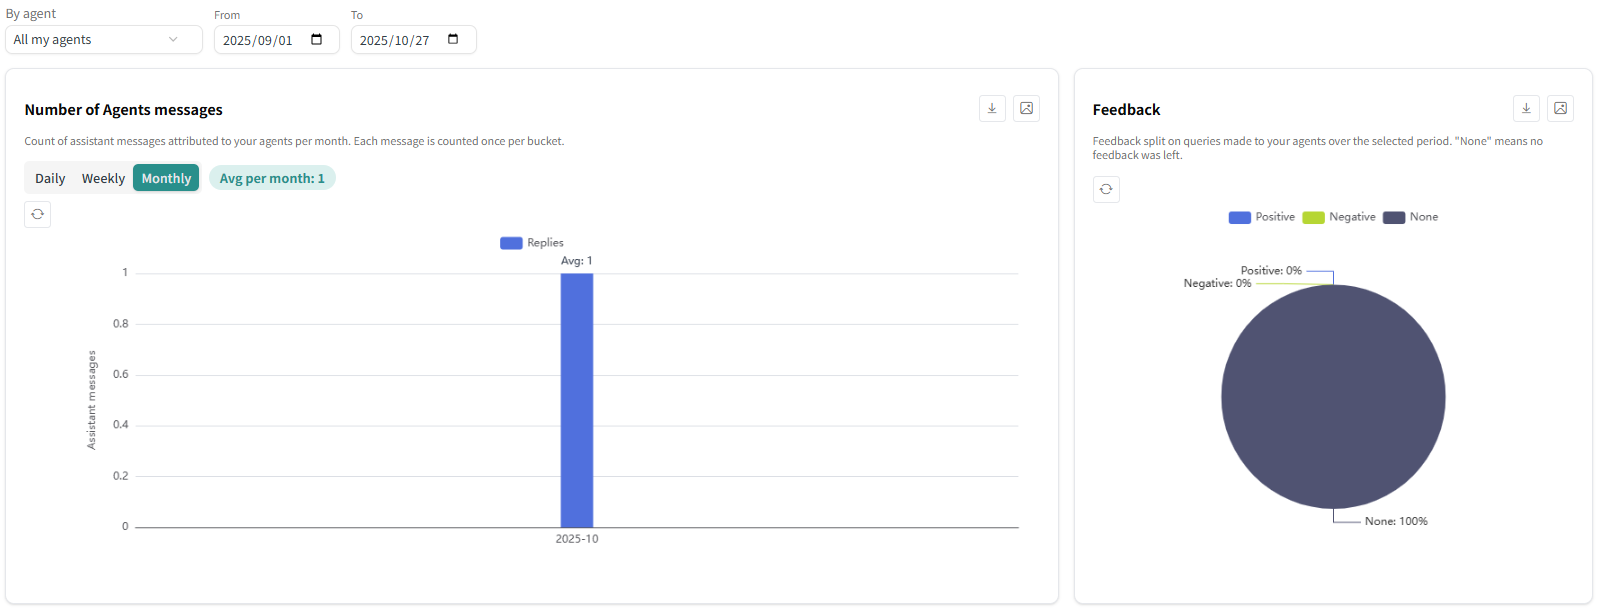Download the Agents messages chart data

(x=992, y=109)
